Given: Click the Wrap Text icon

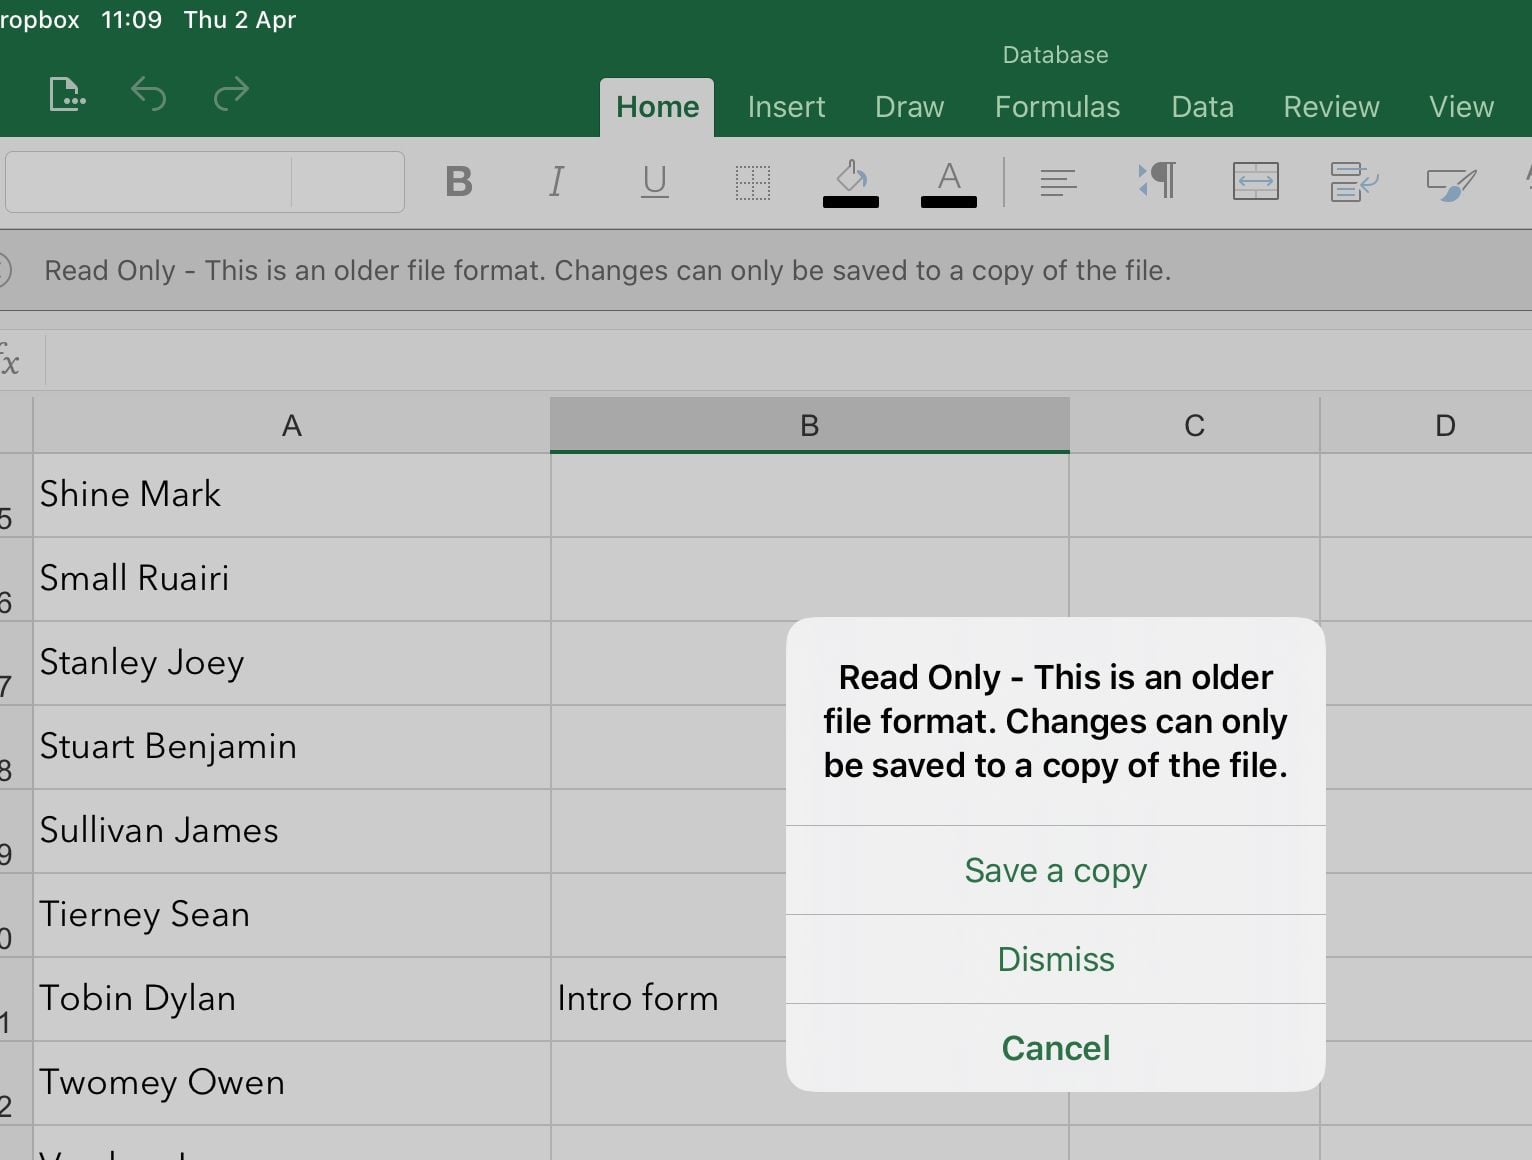Looking at the screenshot, I should click(x=1353, y=182).
